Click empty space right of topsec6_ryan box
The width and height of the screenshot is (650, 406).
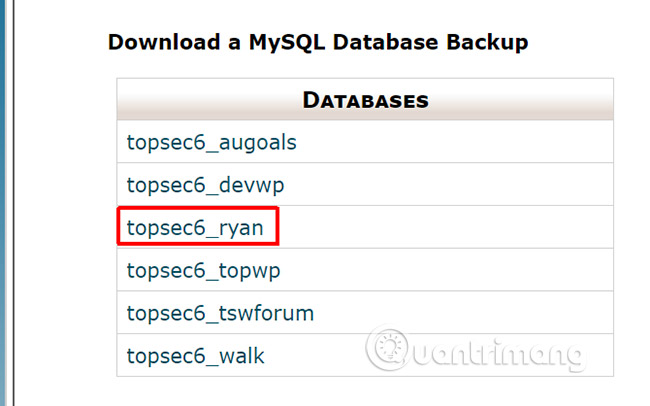click(446, 227)
